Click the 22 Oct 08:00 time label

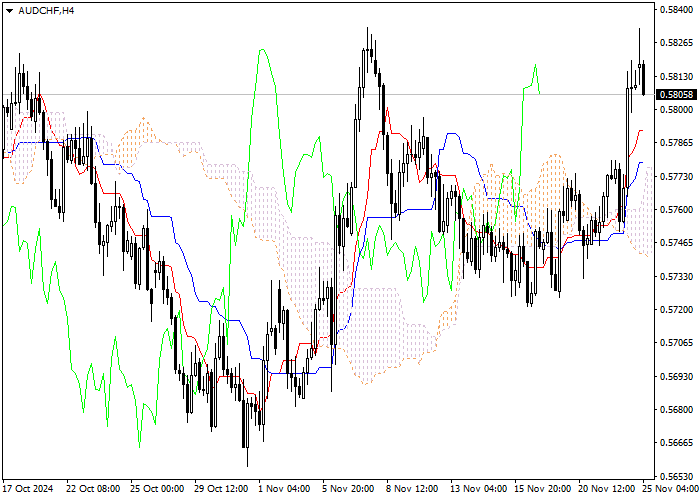point(93,489)
